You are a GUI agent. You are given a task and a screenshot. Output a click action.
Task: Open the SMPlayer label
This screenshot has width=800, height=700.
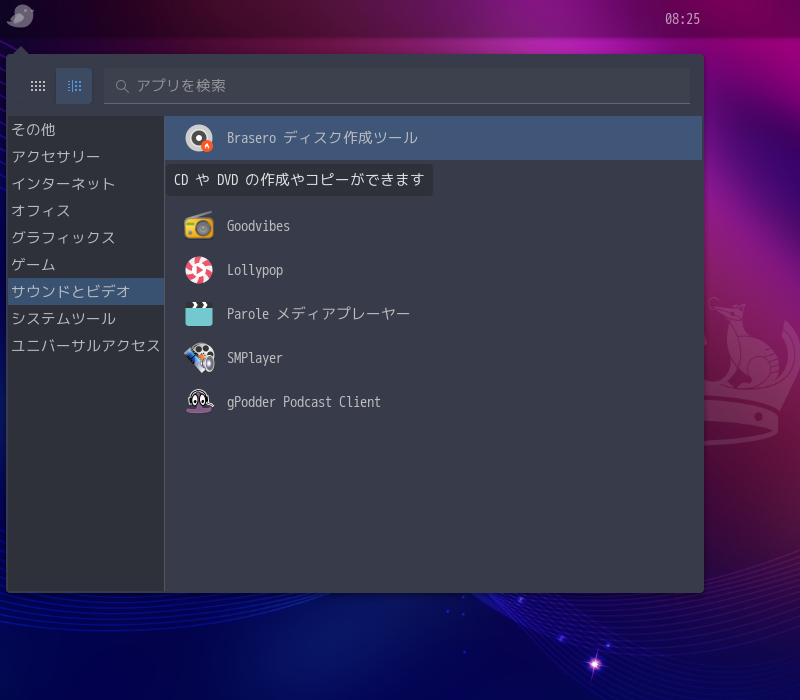(254, 358)
